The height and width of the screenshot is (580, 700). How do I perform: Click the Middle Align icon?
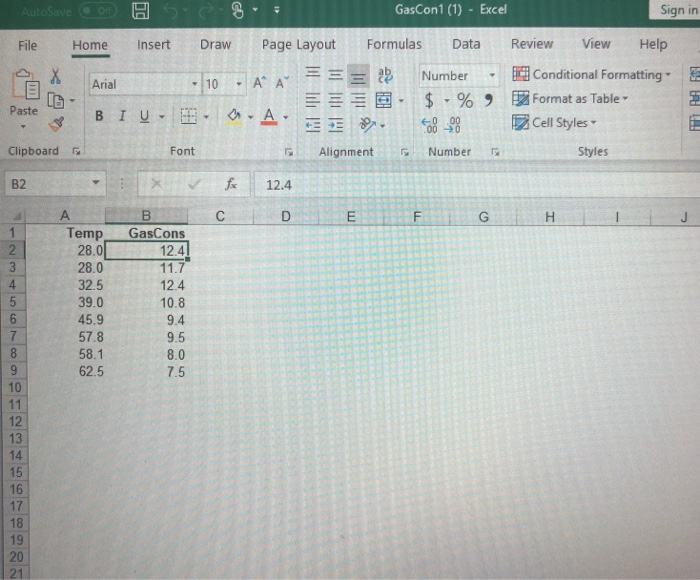[x=335, y=75]
